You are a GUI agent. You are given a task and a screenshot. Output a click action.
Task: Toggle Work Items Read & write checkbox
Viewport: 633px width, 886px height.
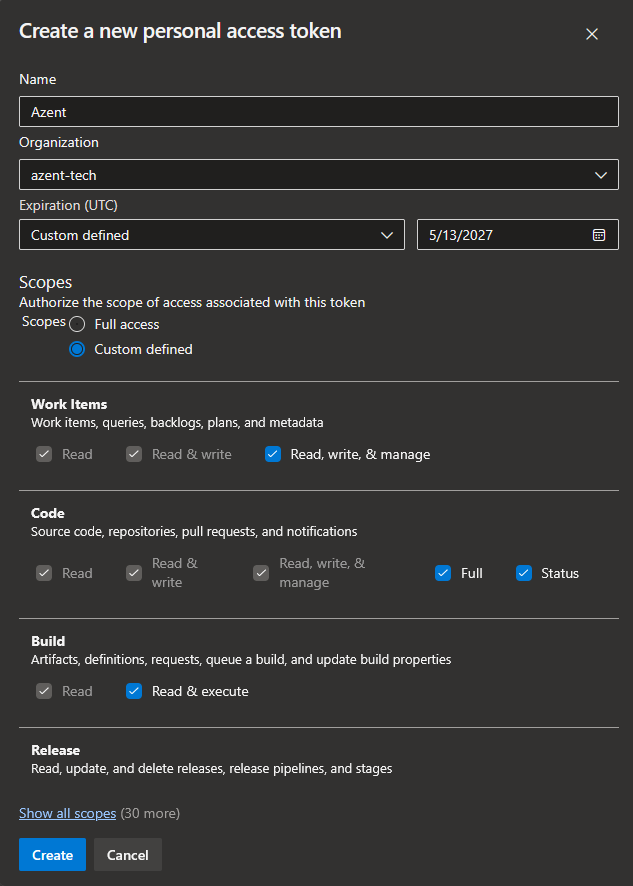[x=134, y=454]
